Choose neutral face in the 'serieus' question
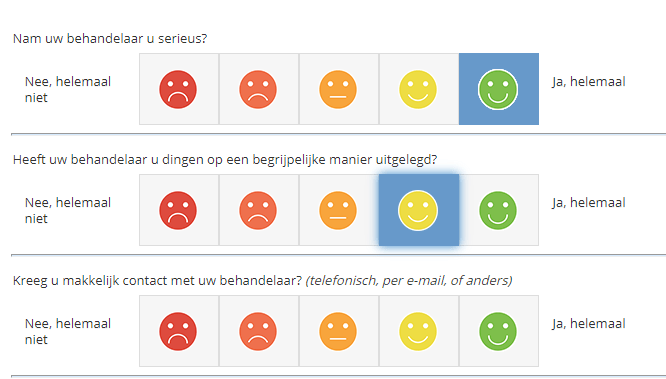Viewport: 666px width, 379px height. pos(339,89)
